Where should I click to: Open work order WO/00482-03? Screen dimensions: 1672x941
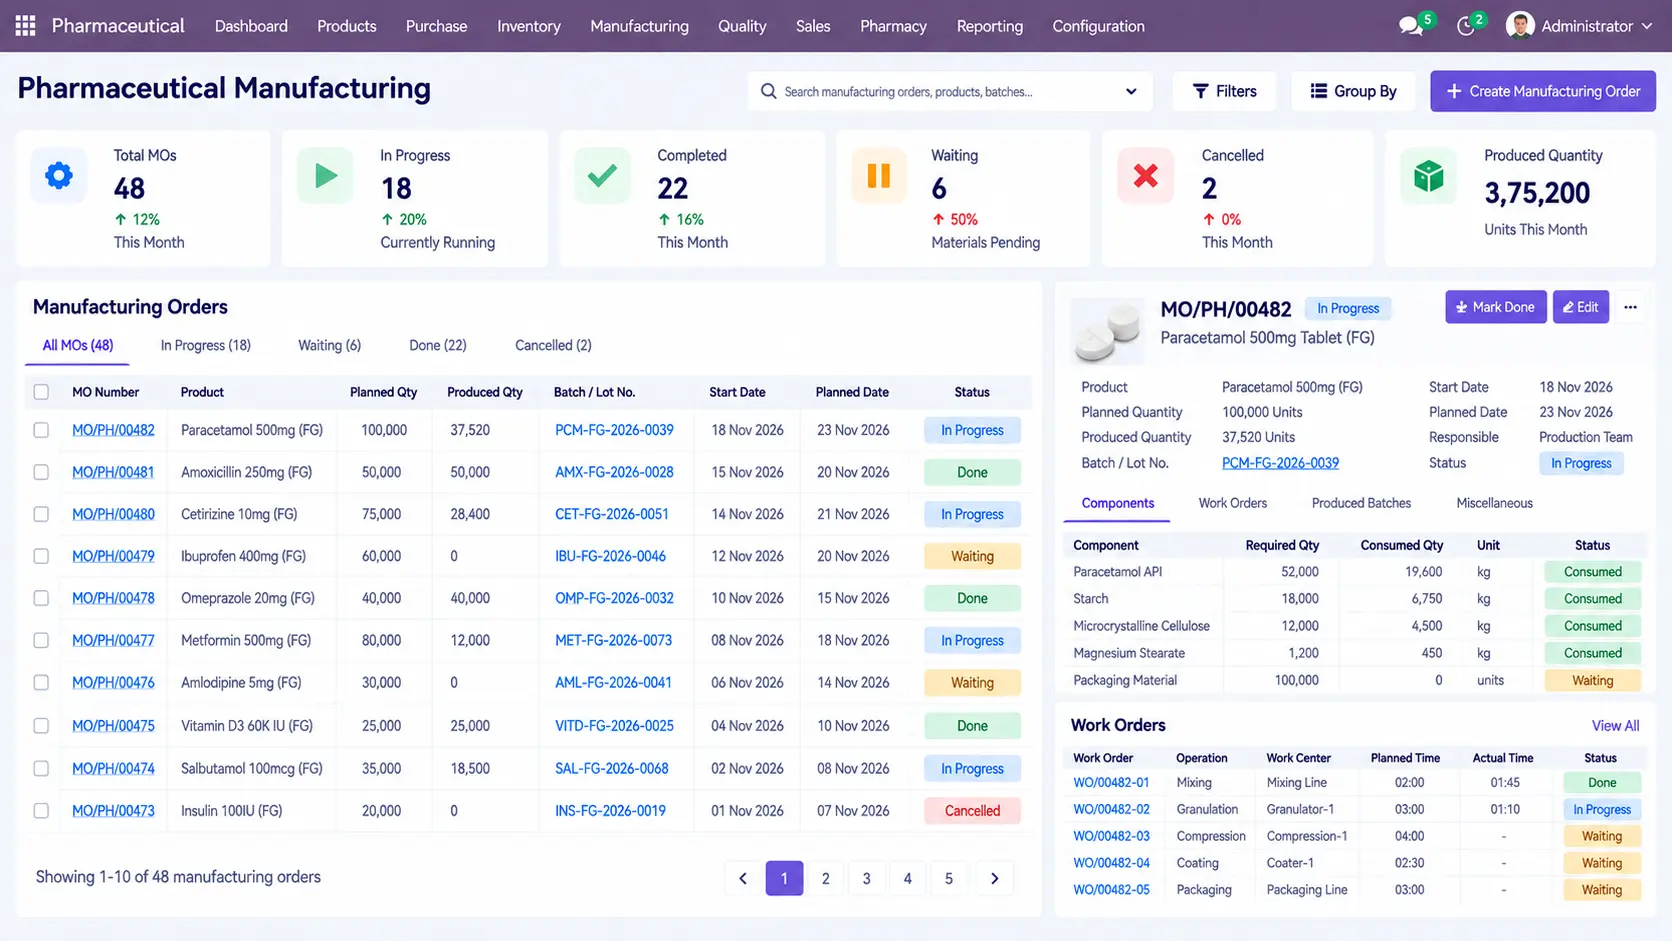1111,836
